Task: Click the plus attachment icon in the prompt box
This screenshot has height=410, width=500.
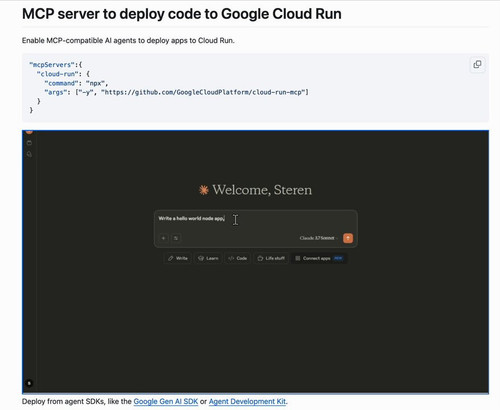Action: pyautogui.click(x=163, y=238)
